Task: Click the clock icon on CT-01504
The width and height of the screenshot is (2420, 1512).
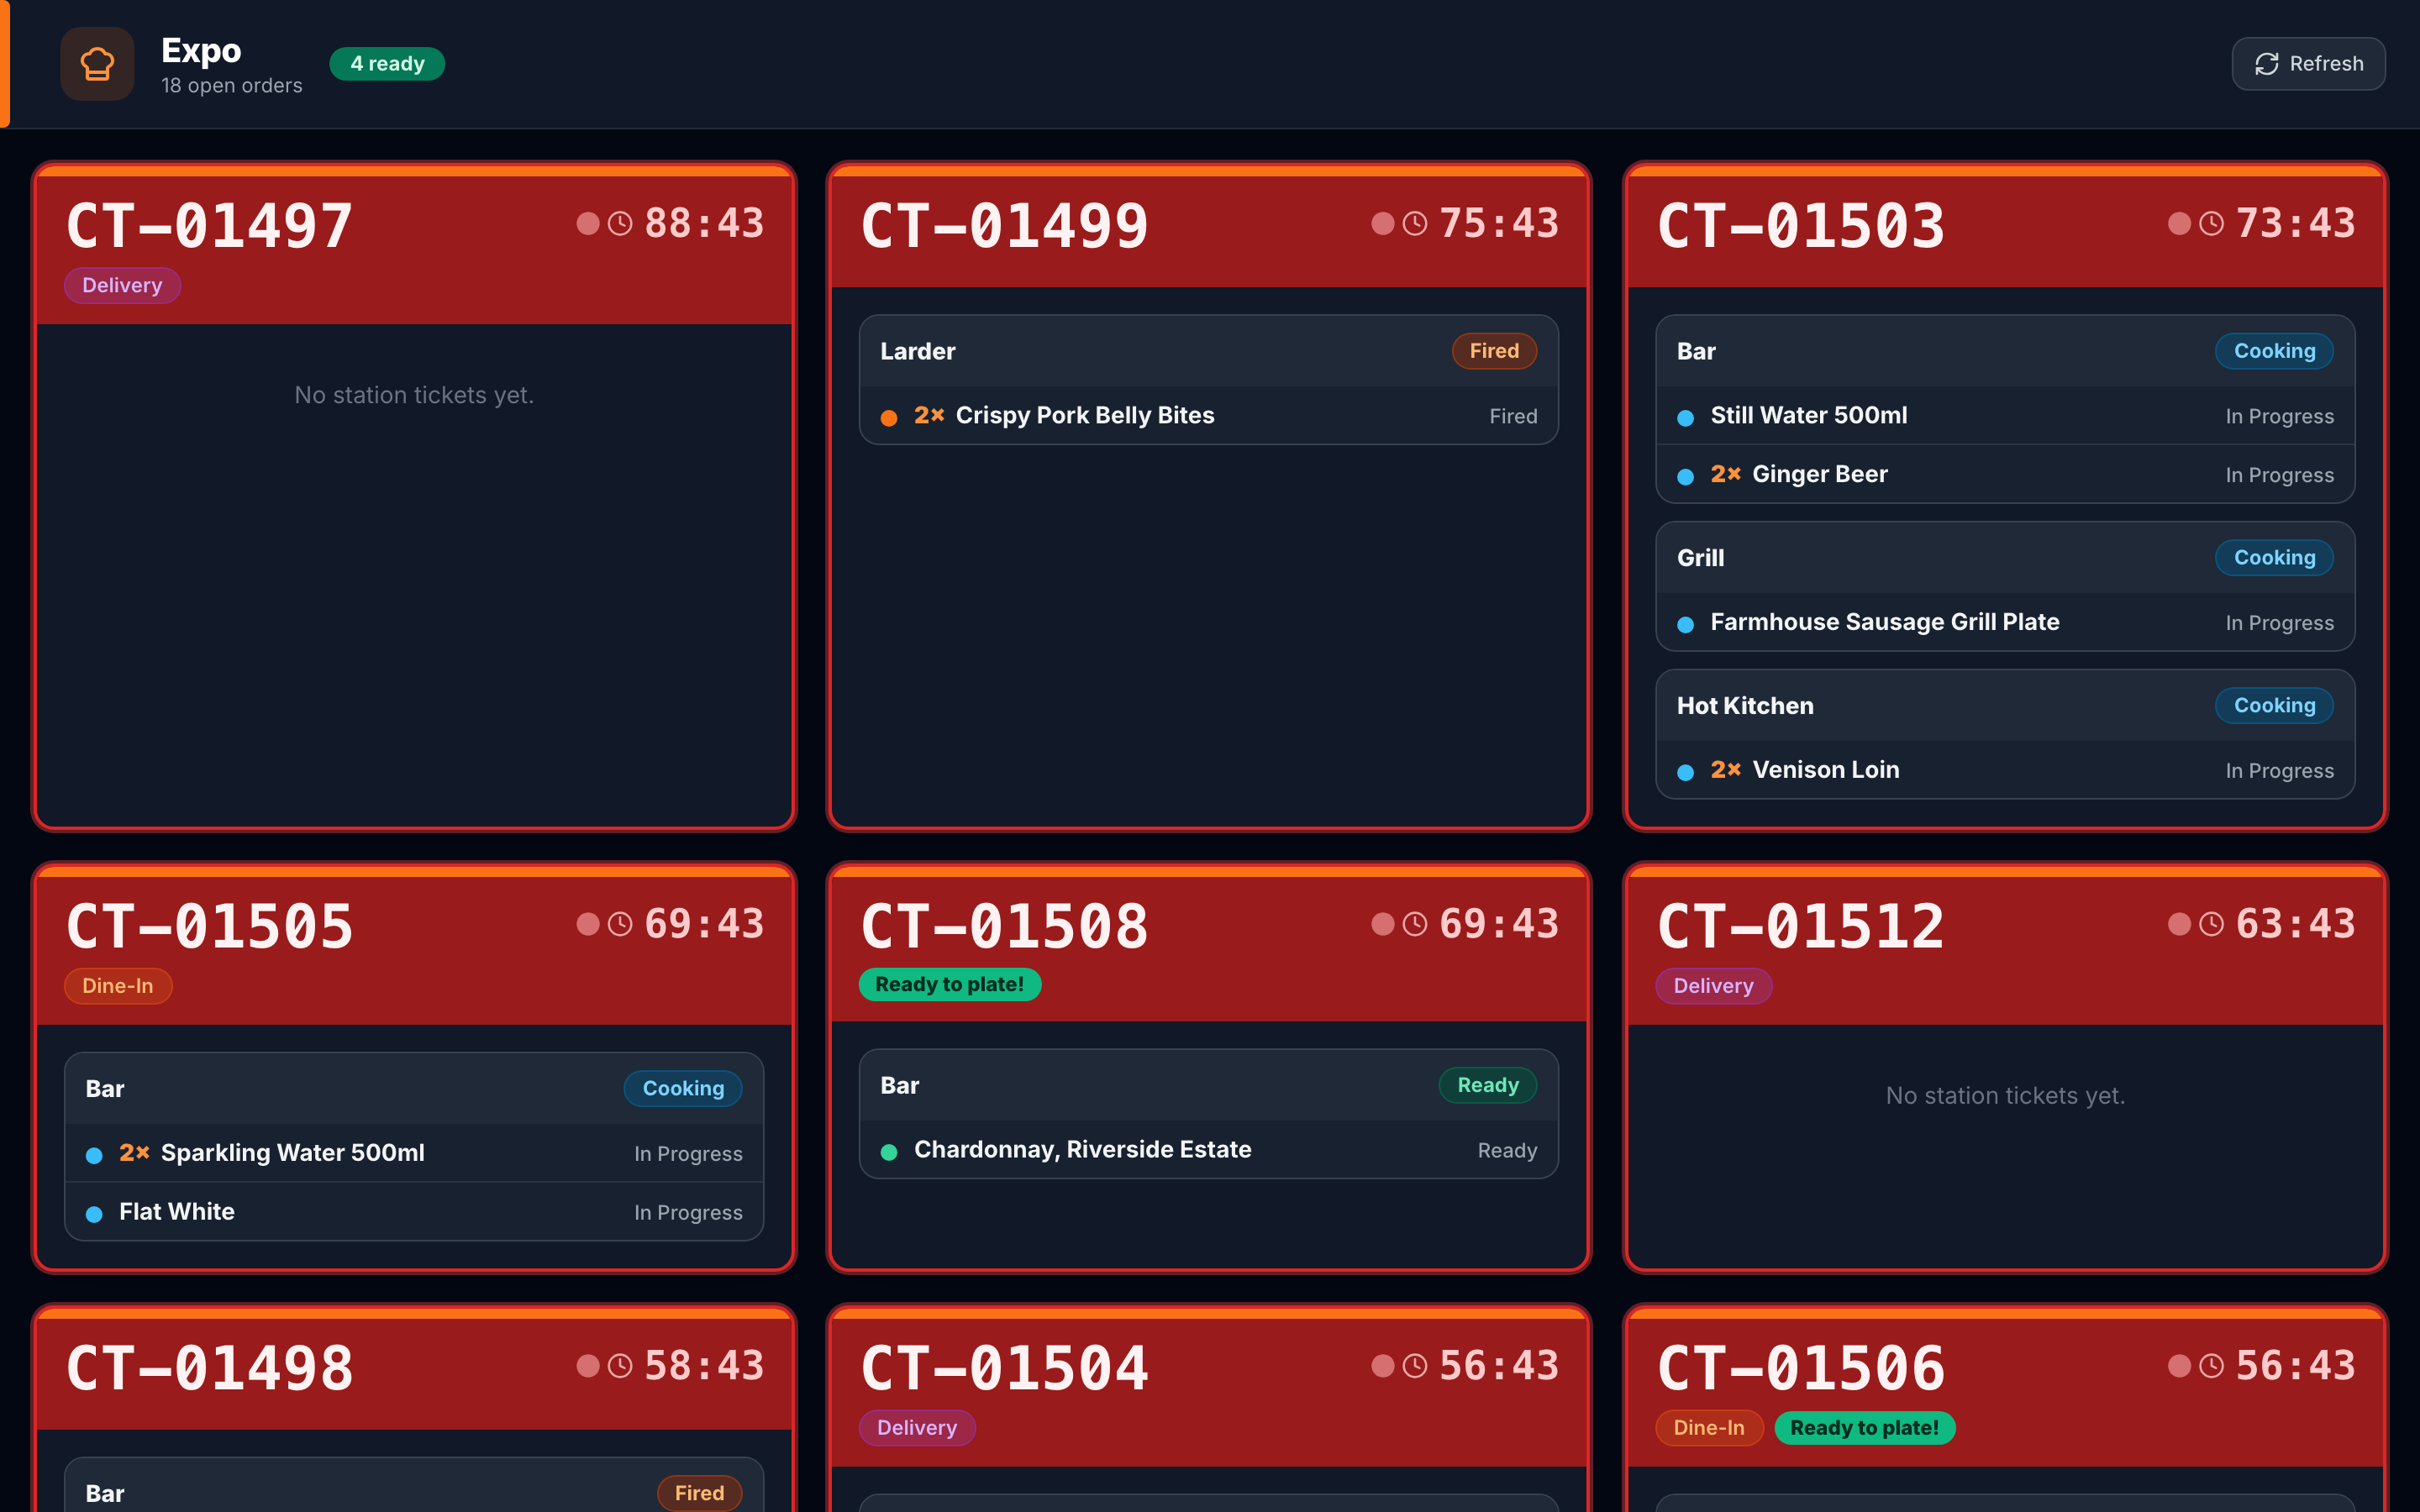Action: pyautogui.click(x=1415, y=1366)
